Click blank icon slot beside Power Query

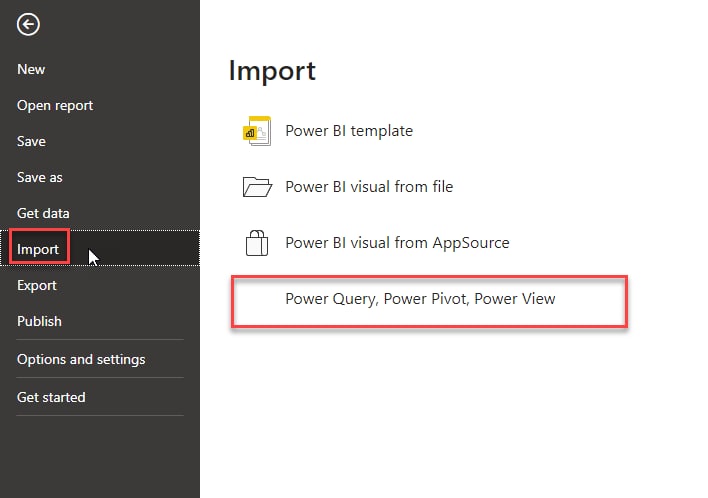click(x=257, y=299)
